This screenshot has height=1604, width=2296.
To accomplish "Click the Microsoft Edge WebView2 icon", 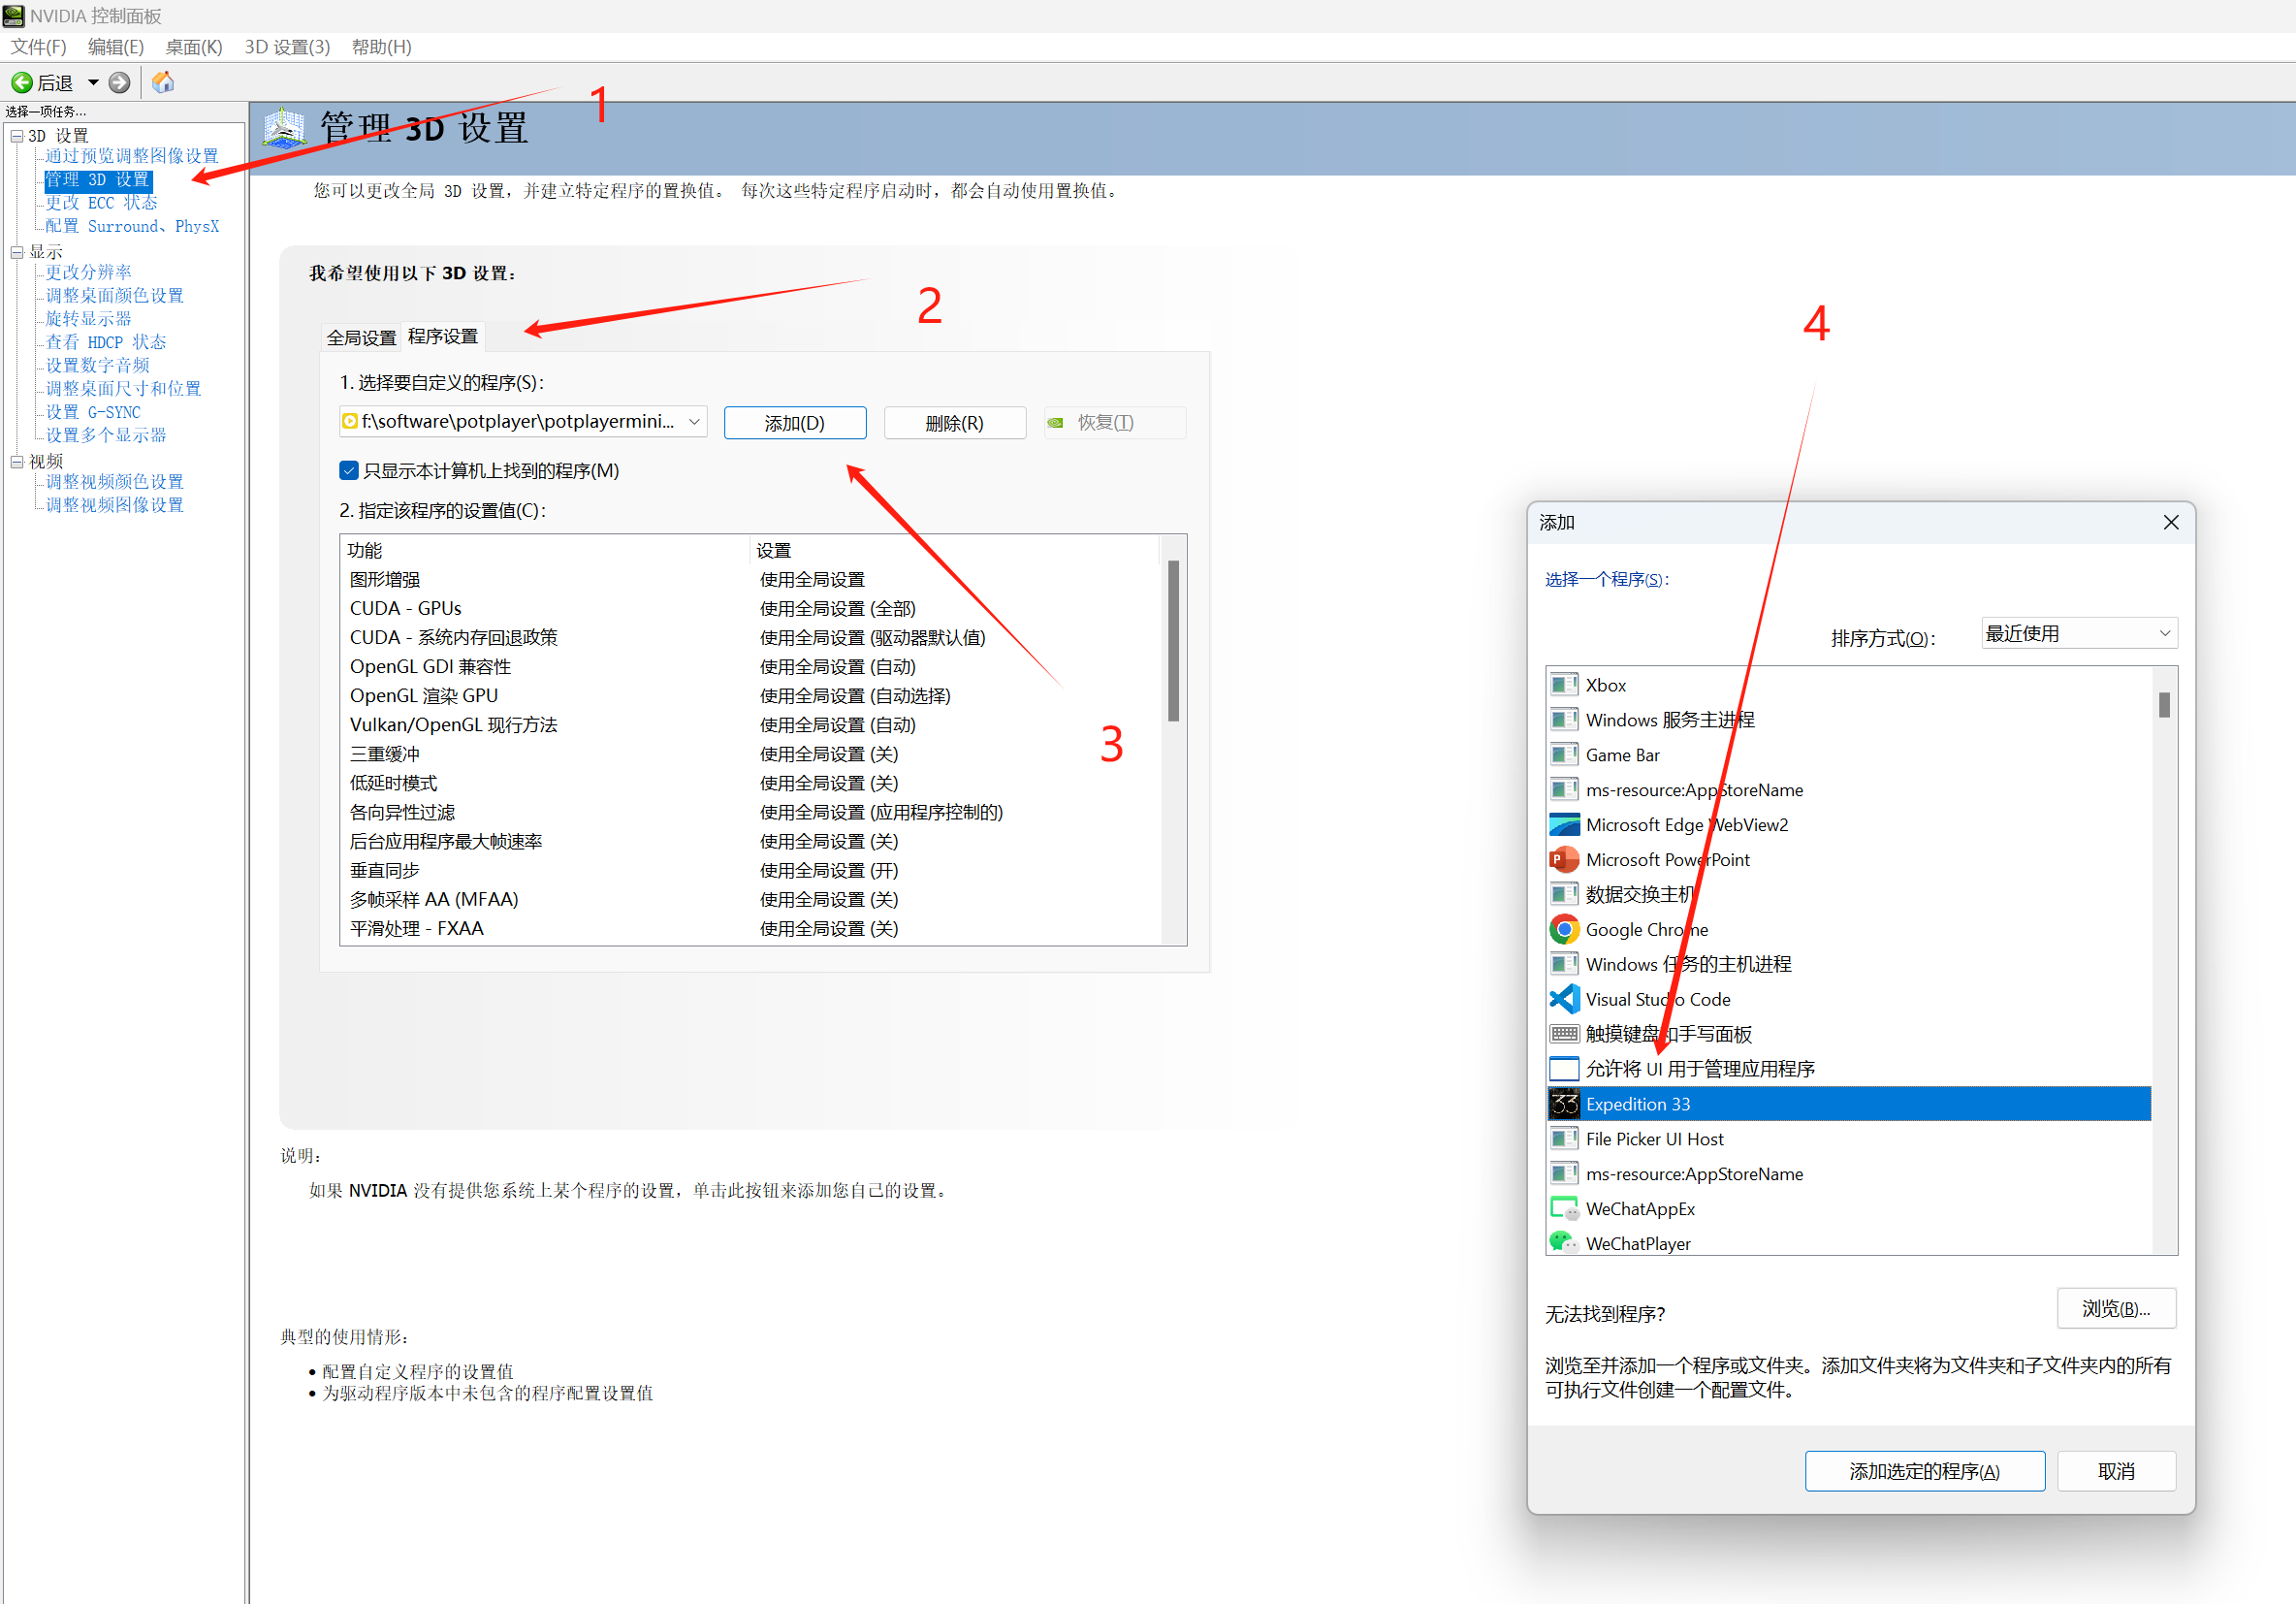I will (1563, 825).
